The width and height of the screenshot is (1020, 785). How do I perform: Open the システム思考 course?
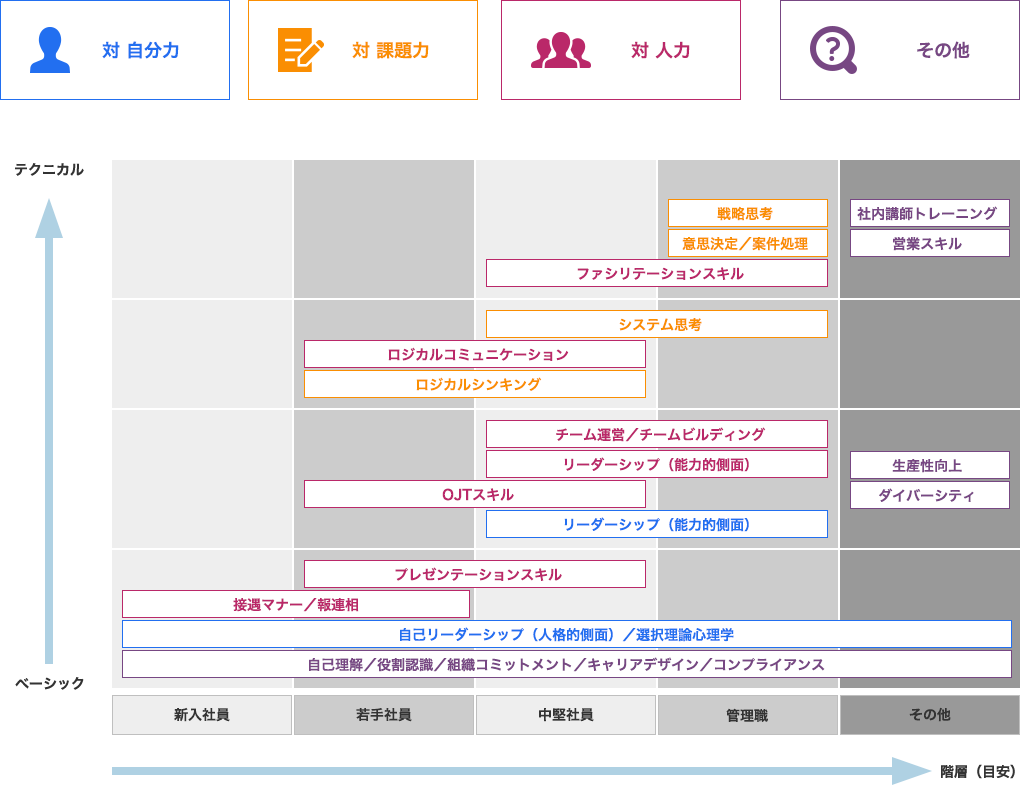coord(657,324)
